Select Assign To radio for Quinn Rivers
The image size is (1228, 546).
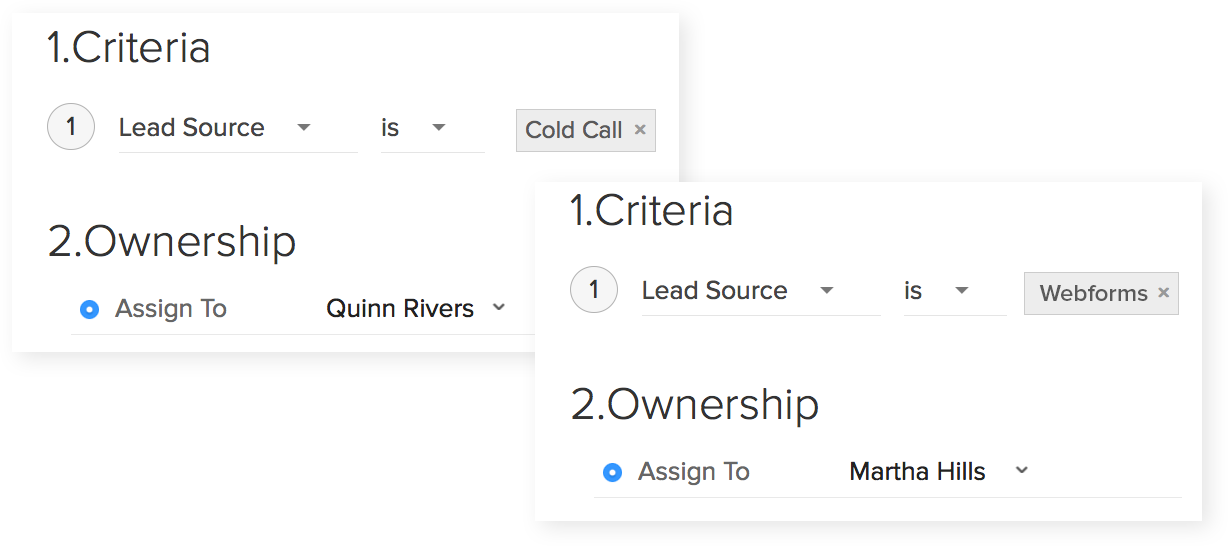point(89,310)
